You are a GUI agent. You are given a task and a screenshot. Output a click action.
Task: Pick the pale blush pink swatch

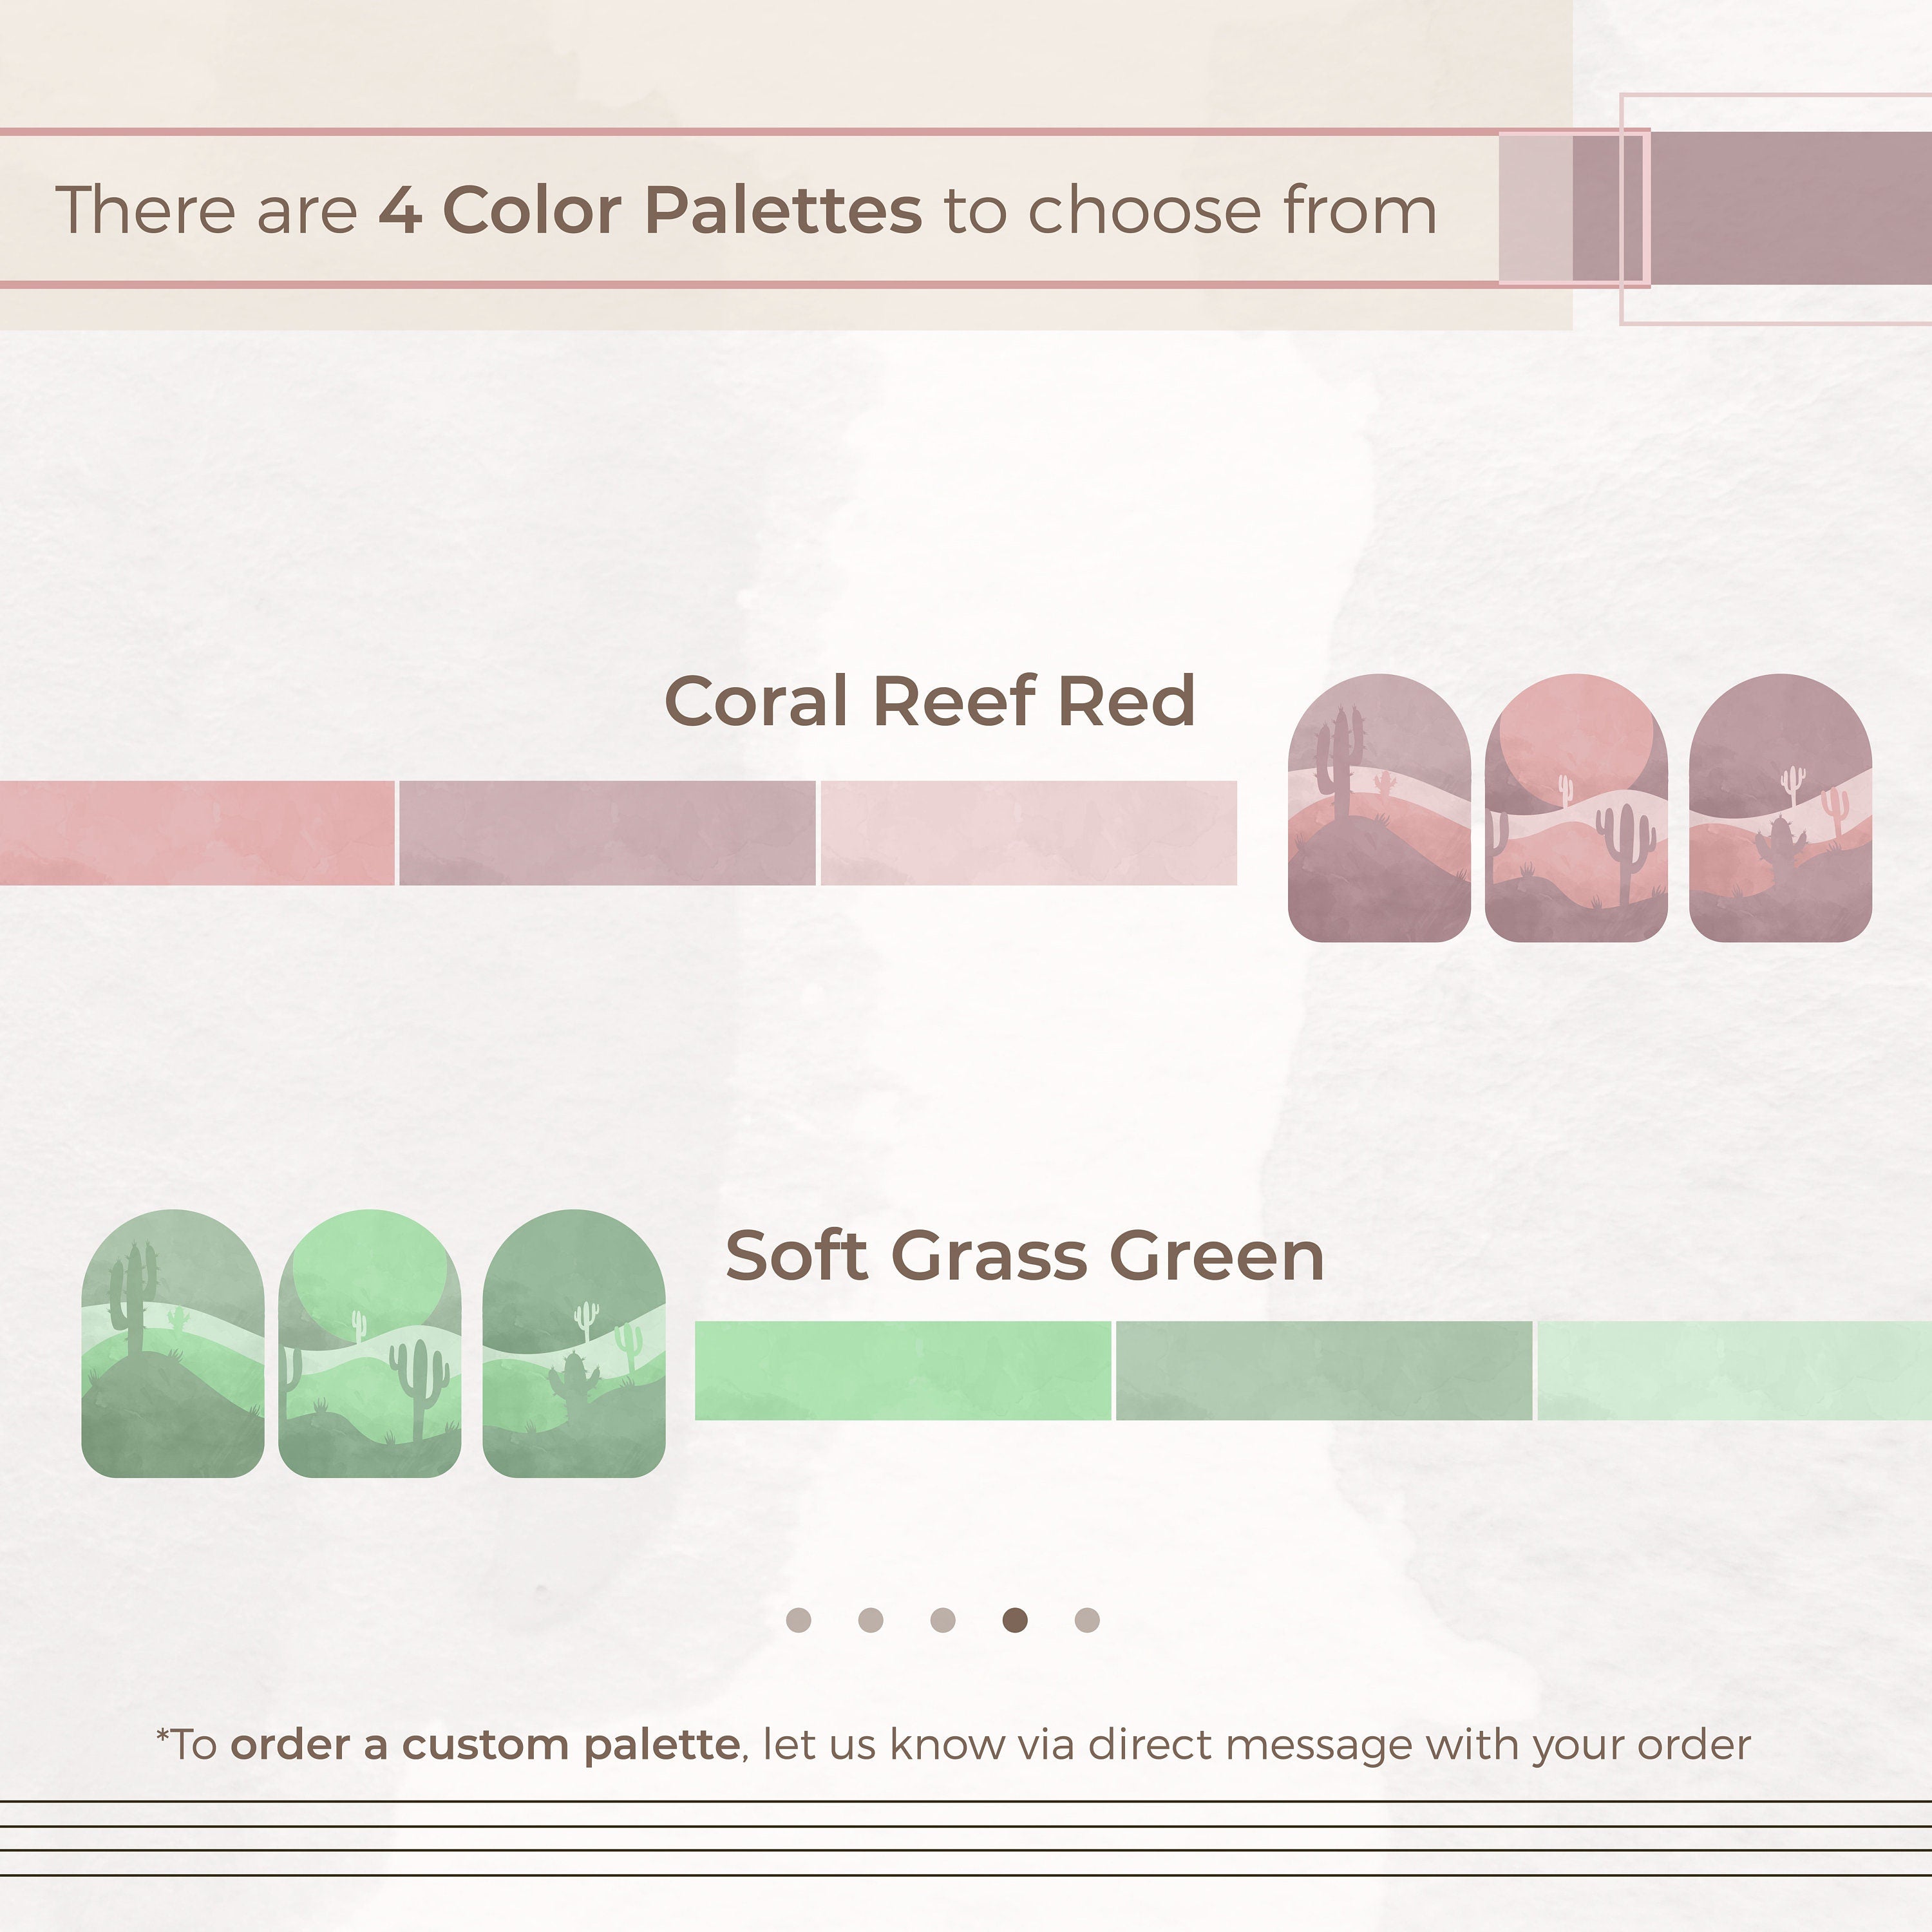coord(1028,833)
